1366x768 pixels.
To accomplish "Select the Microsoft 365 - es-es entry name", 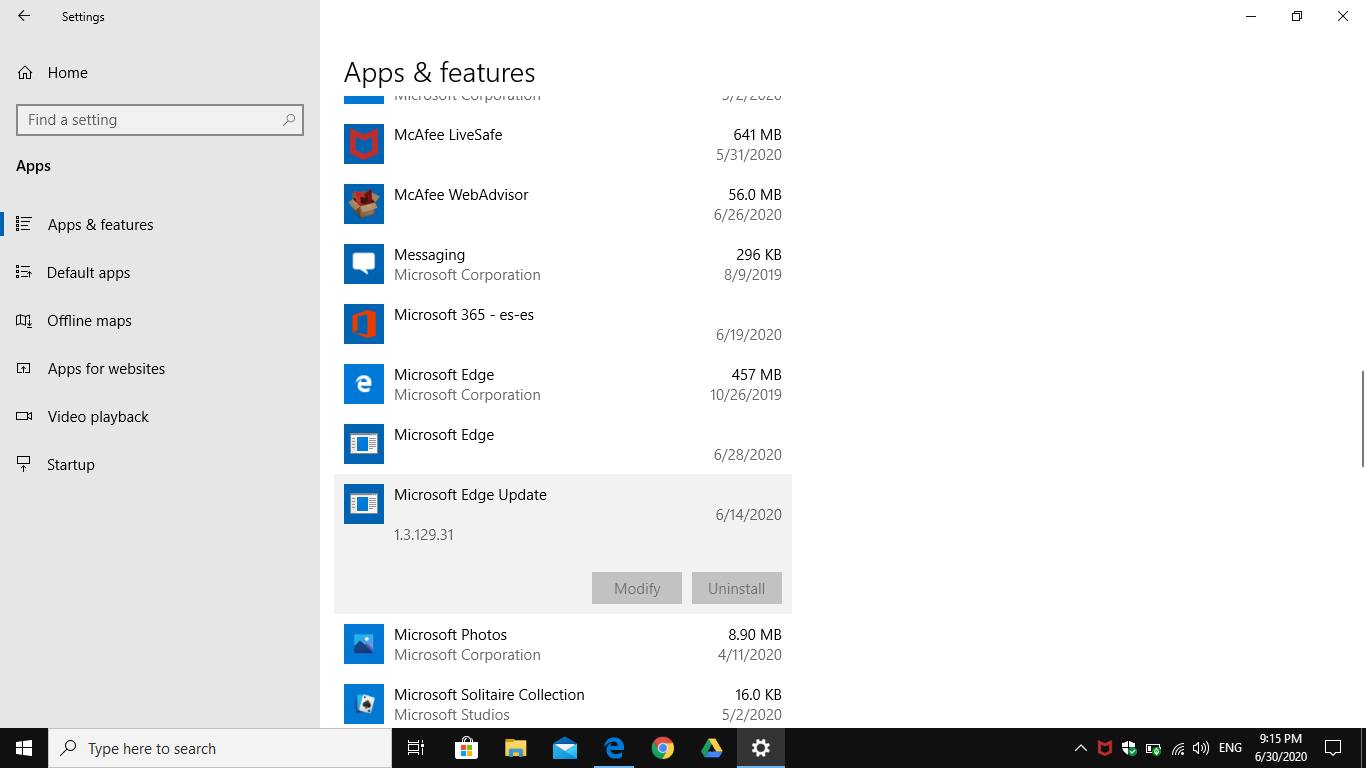I will (464, 314).
